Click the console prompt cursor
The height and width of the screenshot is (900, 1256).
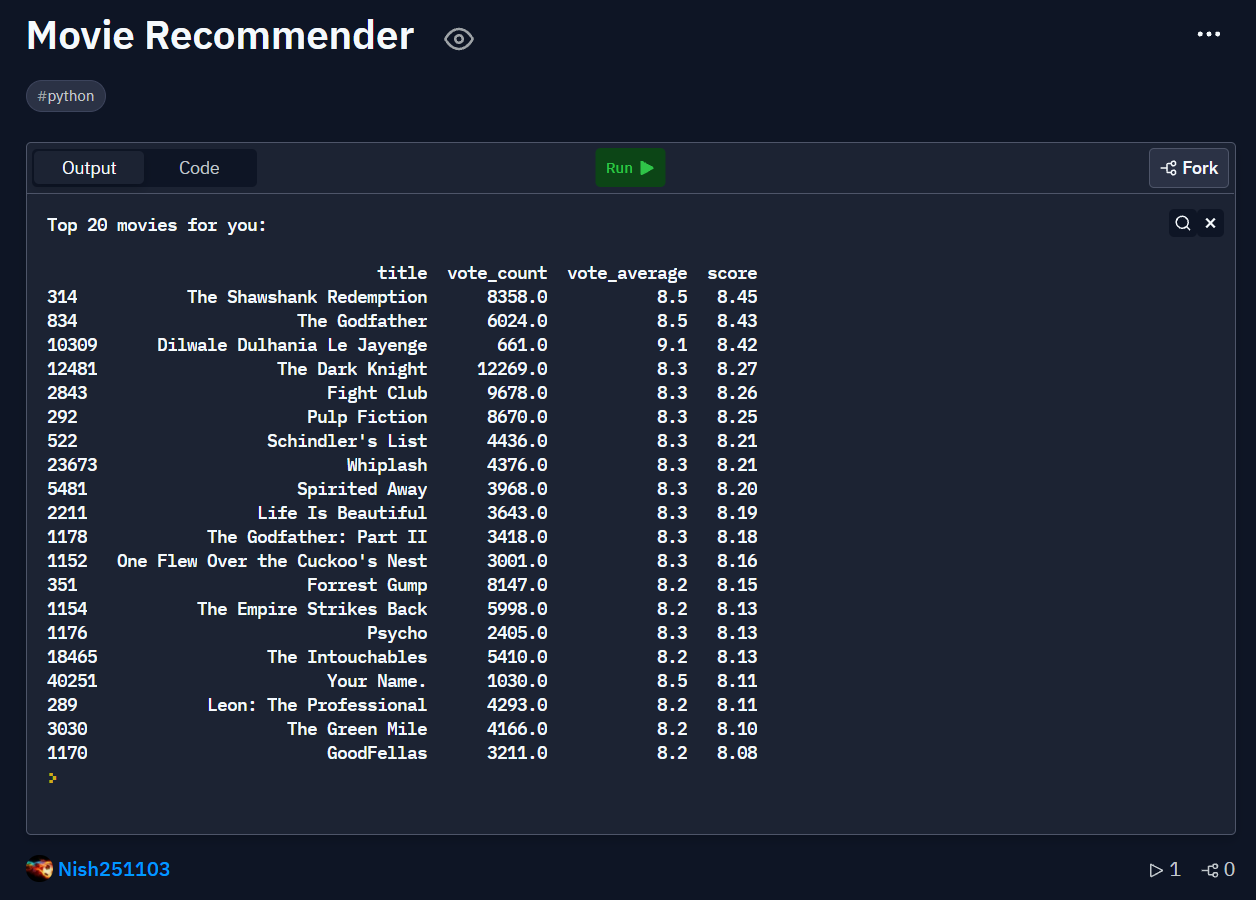(52, 777)
